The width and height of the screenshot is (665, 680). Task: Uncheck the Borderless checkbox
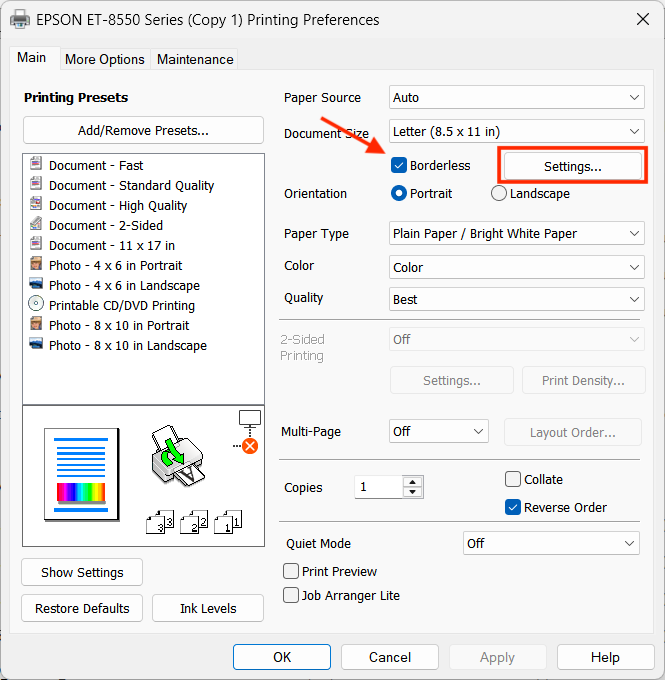pos(398,165)
